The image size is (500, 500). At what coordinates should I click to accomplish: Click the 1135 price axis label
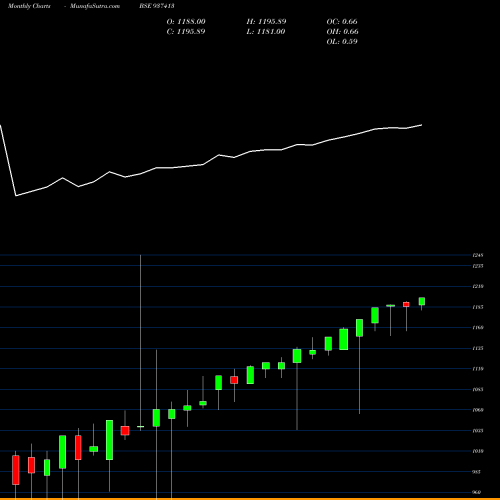[x=478, y=348]
